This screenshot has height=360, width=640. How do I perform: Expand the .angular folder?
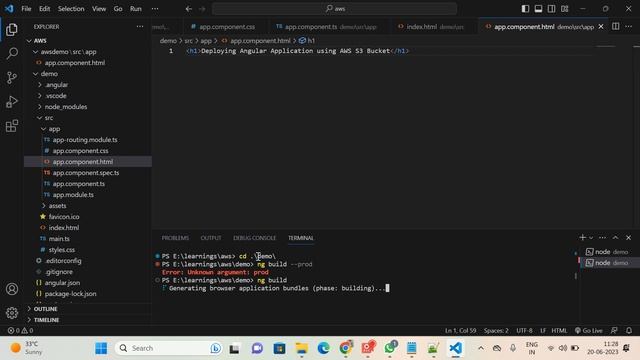pos(88,85)
